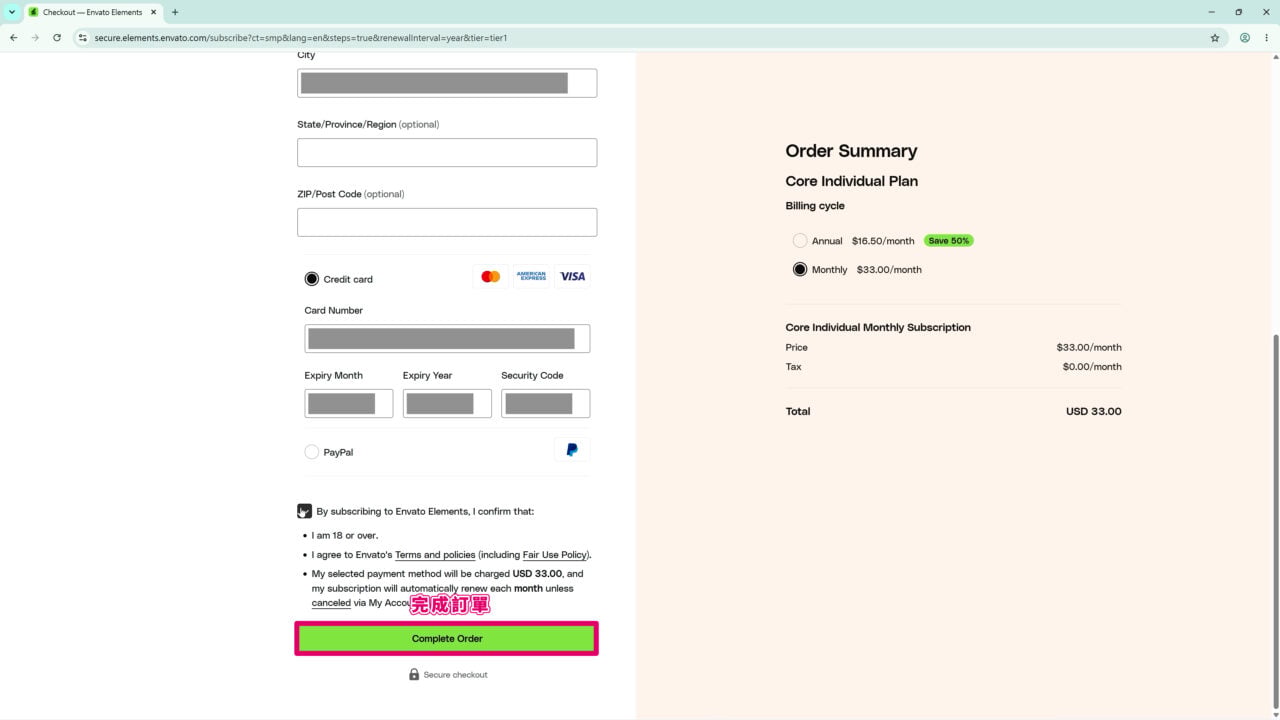Screen dimensions: 1280x720
Task: Click the browser back arrow
Action: 13,38
